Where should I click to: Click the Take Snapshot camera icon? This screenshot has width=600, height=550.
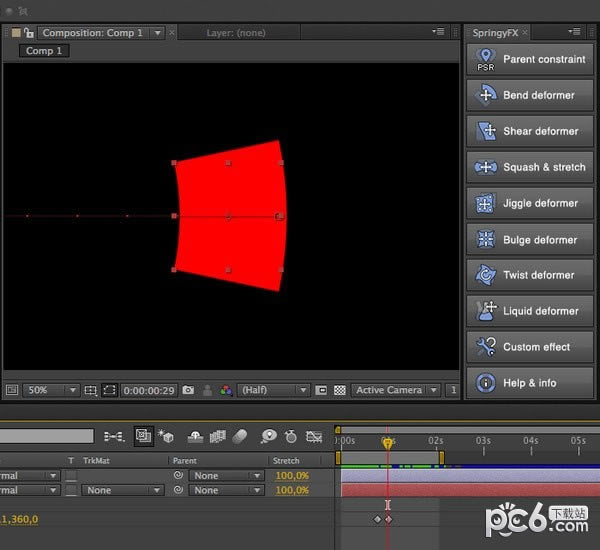[x=188, y=390]
